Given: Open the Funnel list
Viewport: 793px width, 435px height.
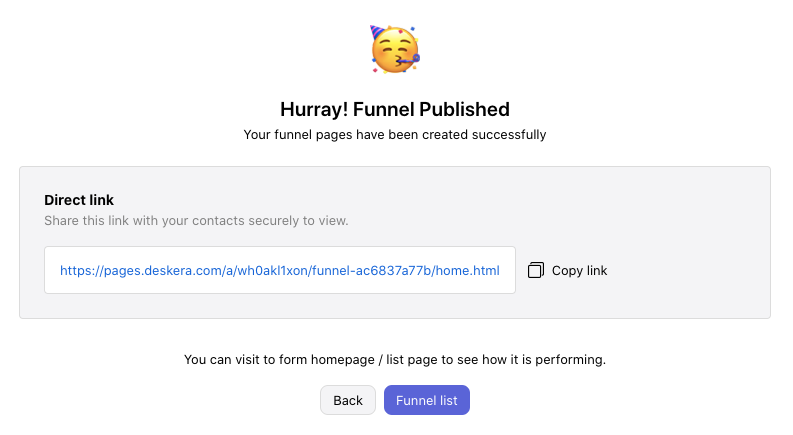Looking at the screenshot, I should pos(427,400).
